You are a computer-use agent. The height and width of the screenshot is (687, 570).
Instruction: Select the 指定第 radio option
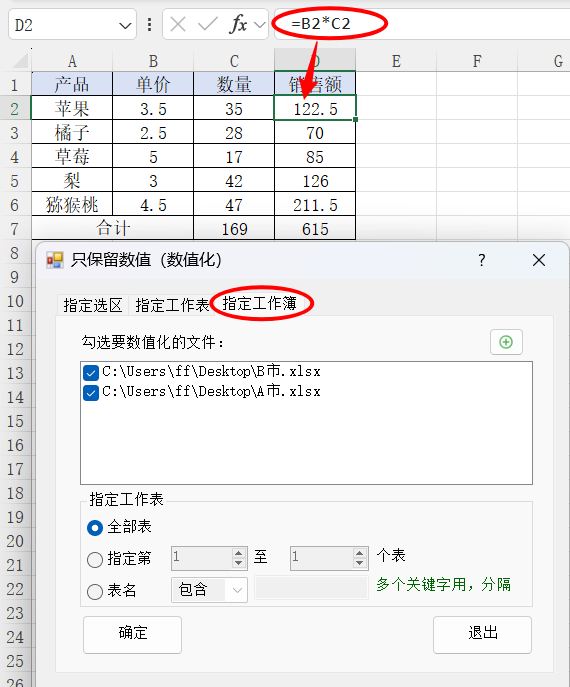[95, 560]
